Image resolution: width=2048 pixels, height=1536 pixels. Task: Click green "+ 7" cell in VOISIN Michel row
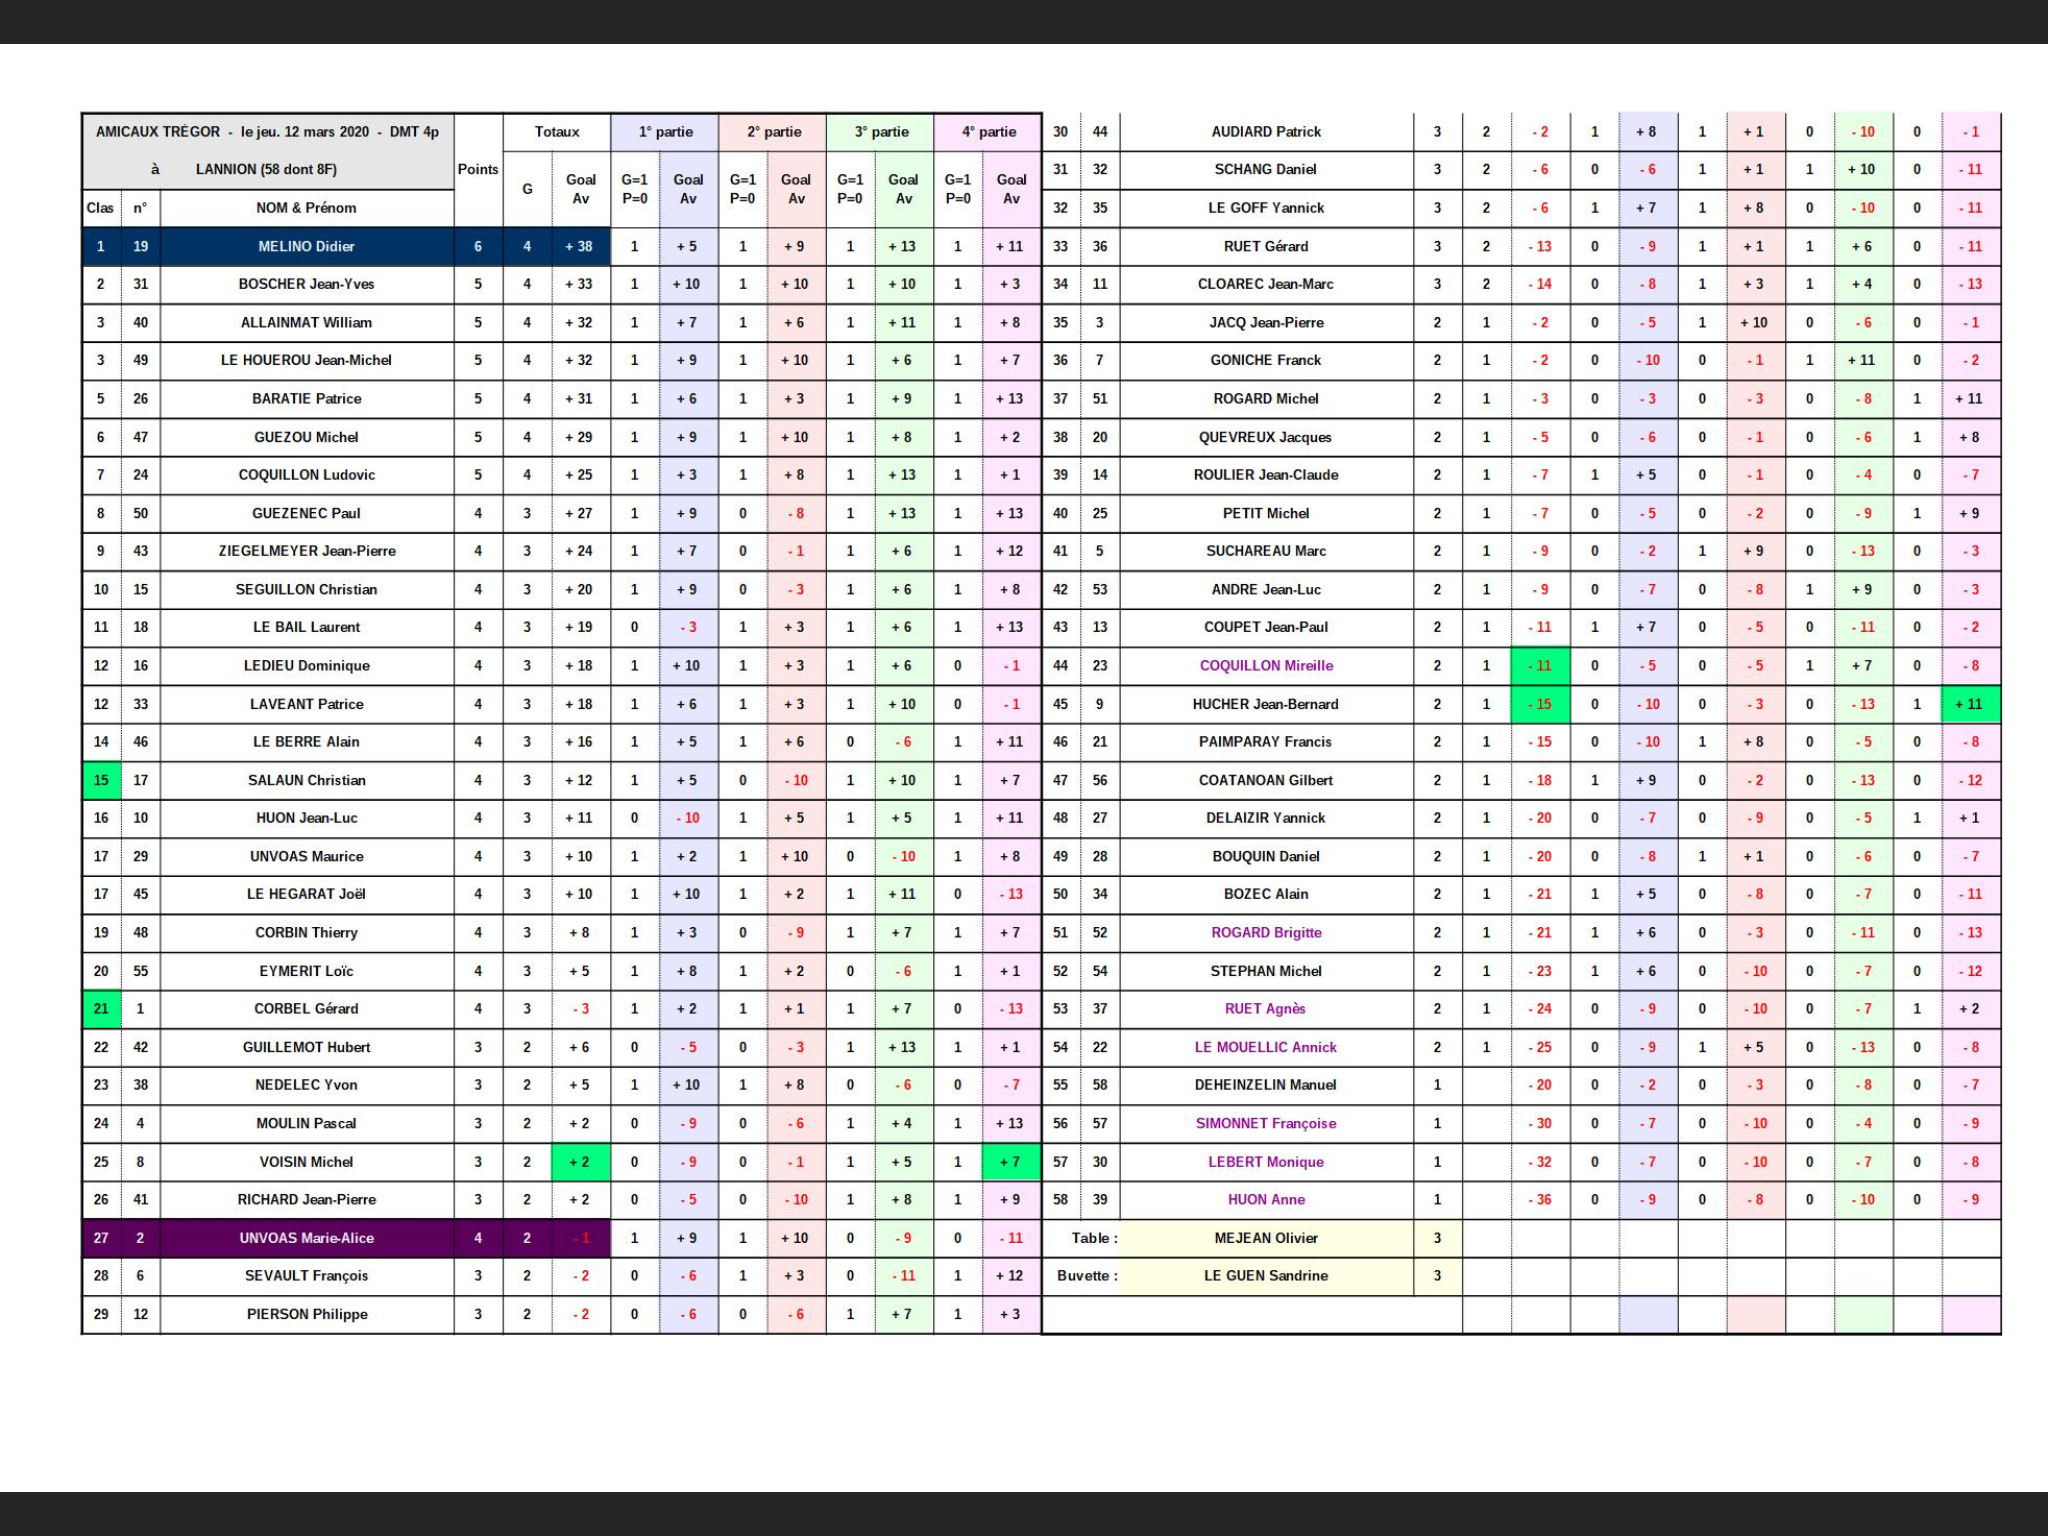[x=1010, y=1162]
